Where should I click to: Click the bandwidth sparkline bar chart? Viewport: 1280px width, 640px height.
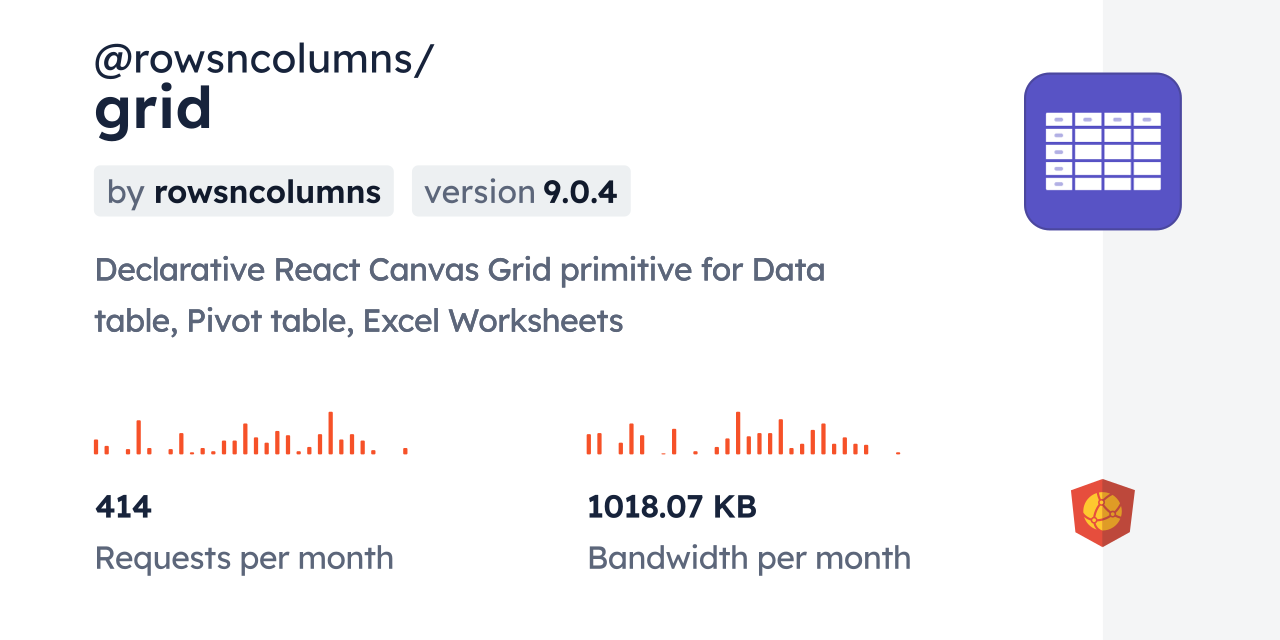743,435
